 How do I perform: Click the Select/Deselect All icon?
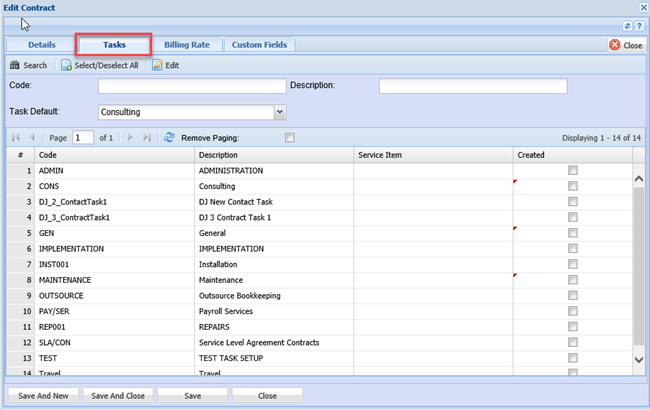pos(66,65)
